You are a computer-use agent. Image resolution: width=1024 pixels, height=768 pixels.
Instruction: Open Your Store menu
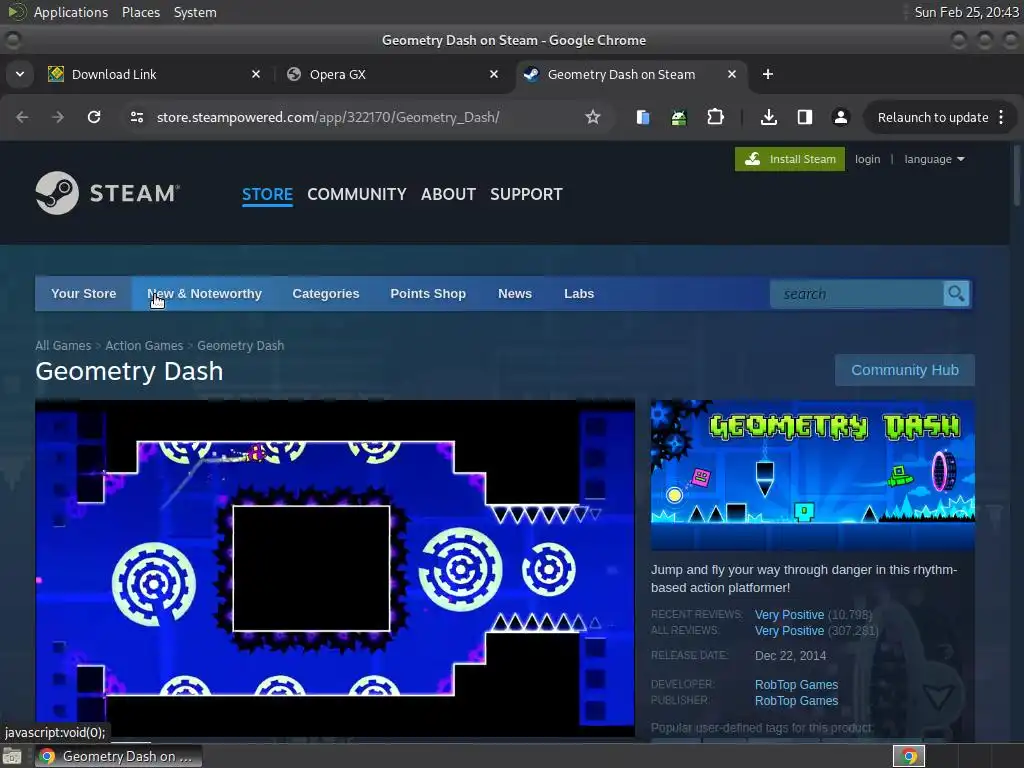(x=84, y=294)
